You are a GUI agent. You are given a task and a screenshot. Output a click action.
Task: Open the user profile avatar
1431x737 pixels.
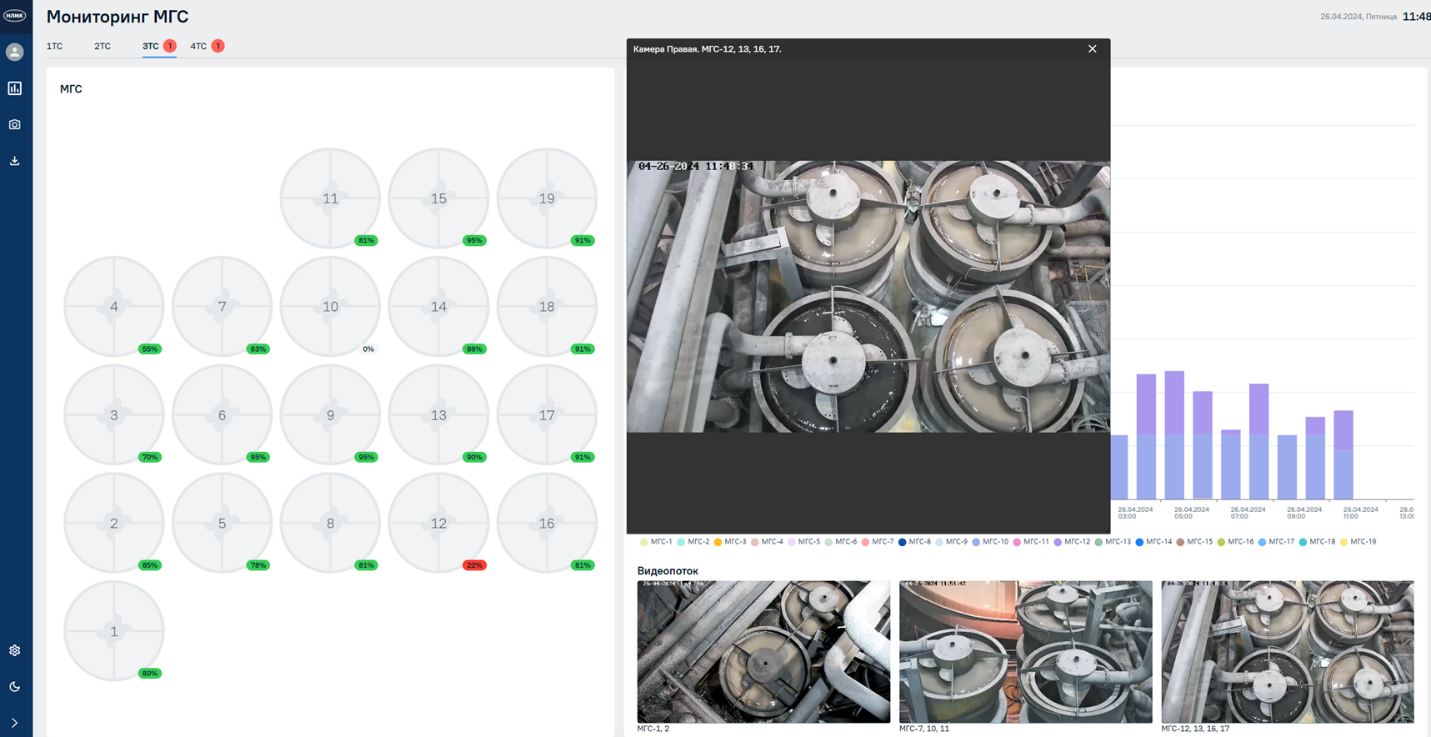pos(14,52)
